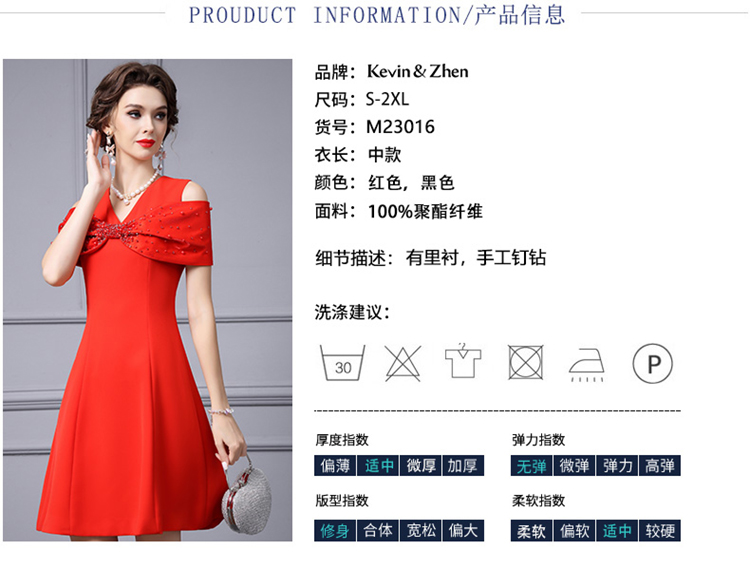Choose the 高弹 elasticity option

point(660,465)
